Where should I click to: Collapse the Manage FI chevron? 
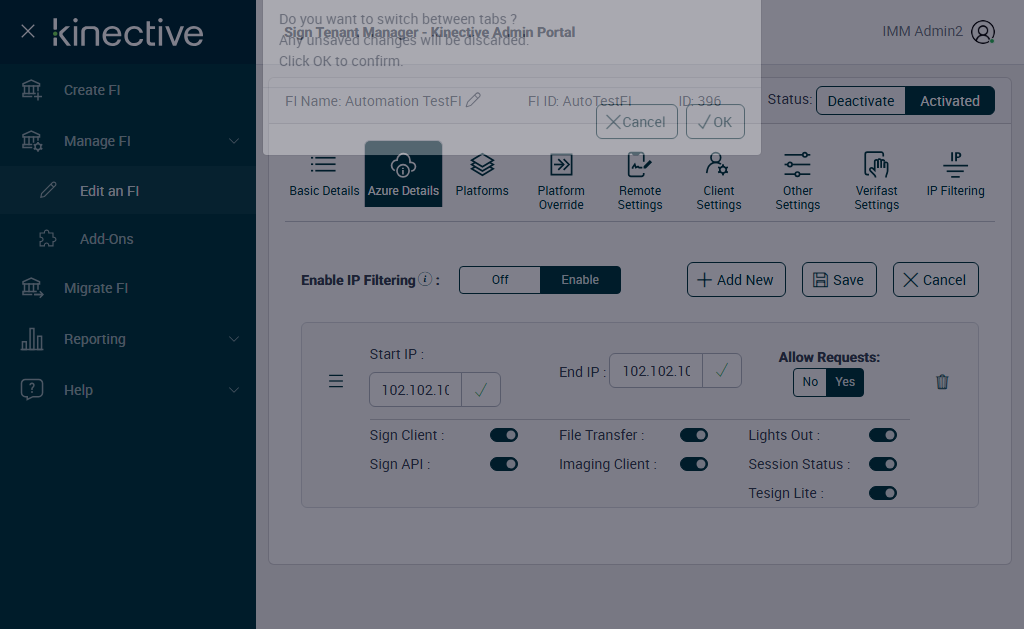tap(234, 141)
